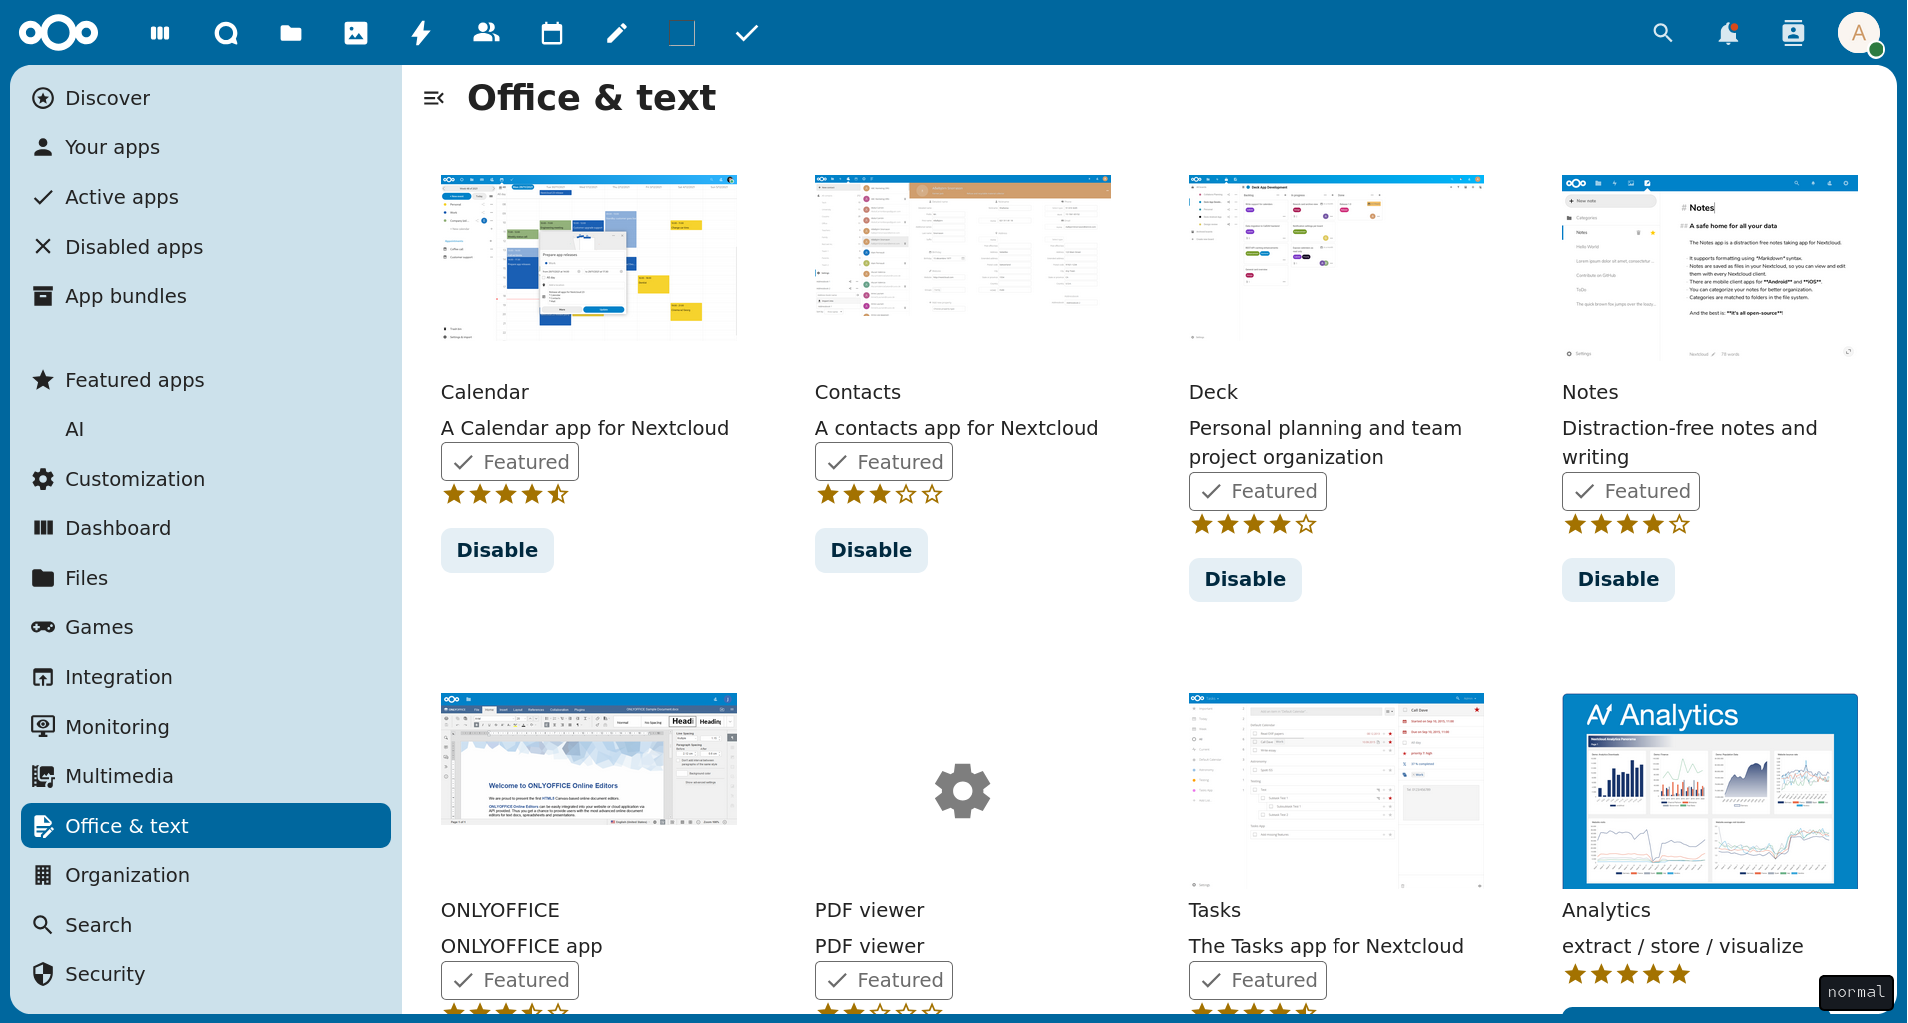Open Tasks checkmark icon in top bar

747,33
